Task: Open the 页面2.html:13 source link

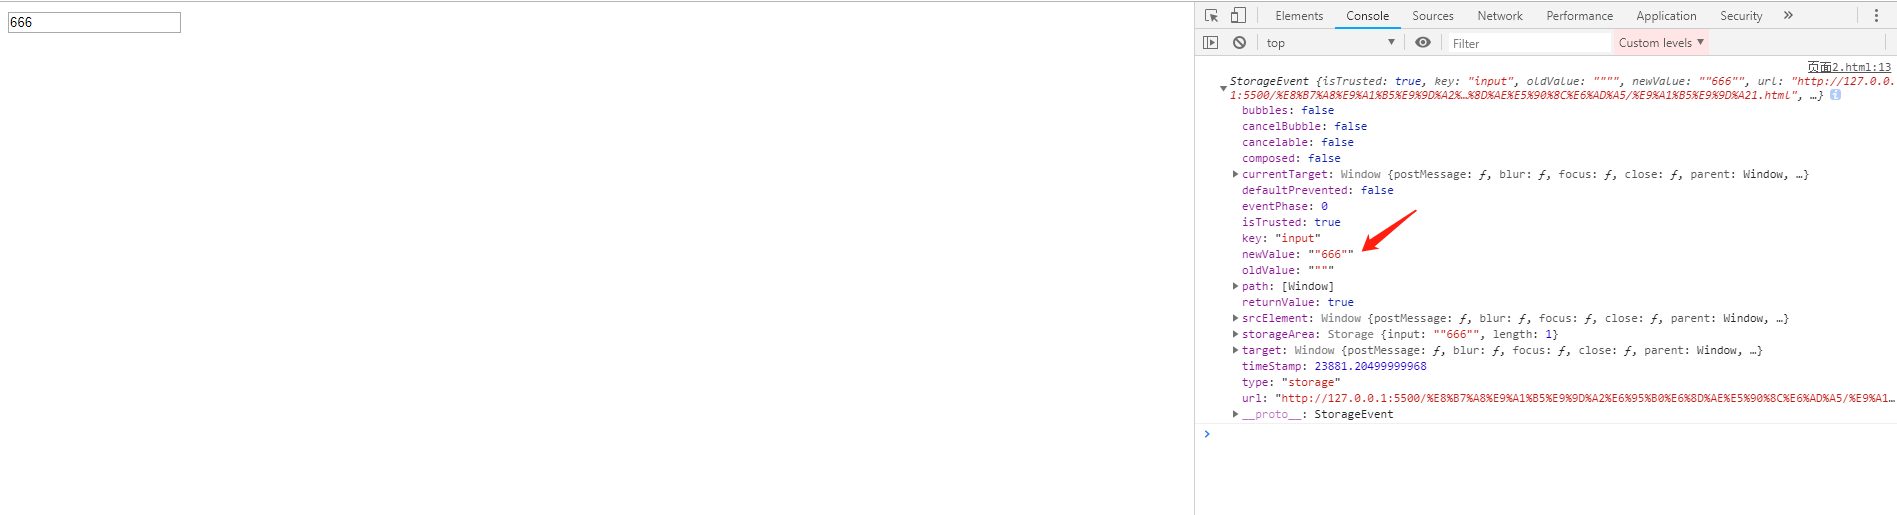Action: point(1849,67)
